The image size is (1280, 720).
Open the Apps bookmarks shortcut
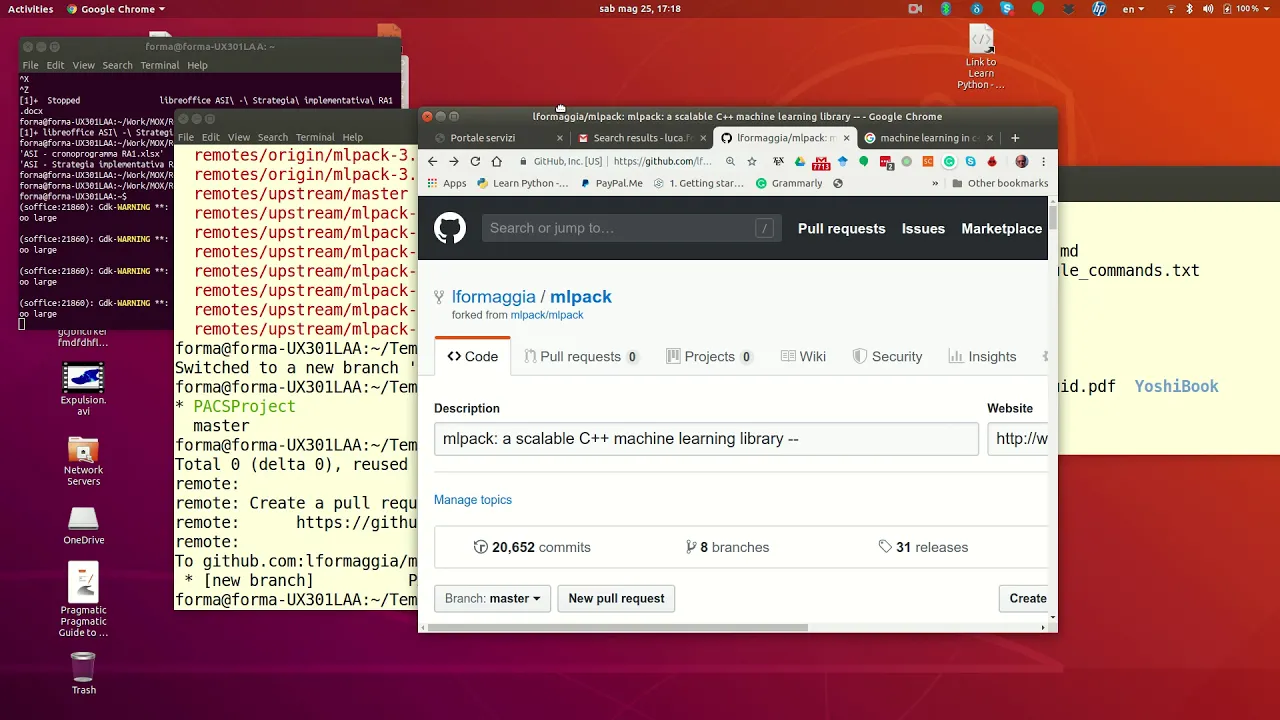(447, 183)
